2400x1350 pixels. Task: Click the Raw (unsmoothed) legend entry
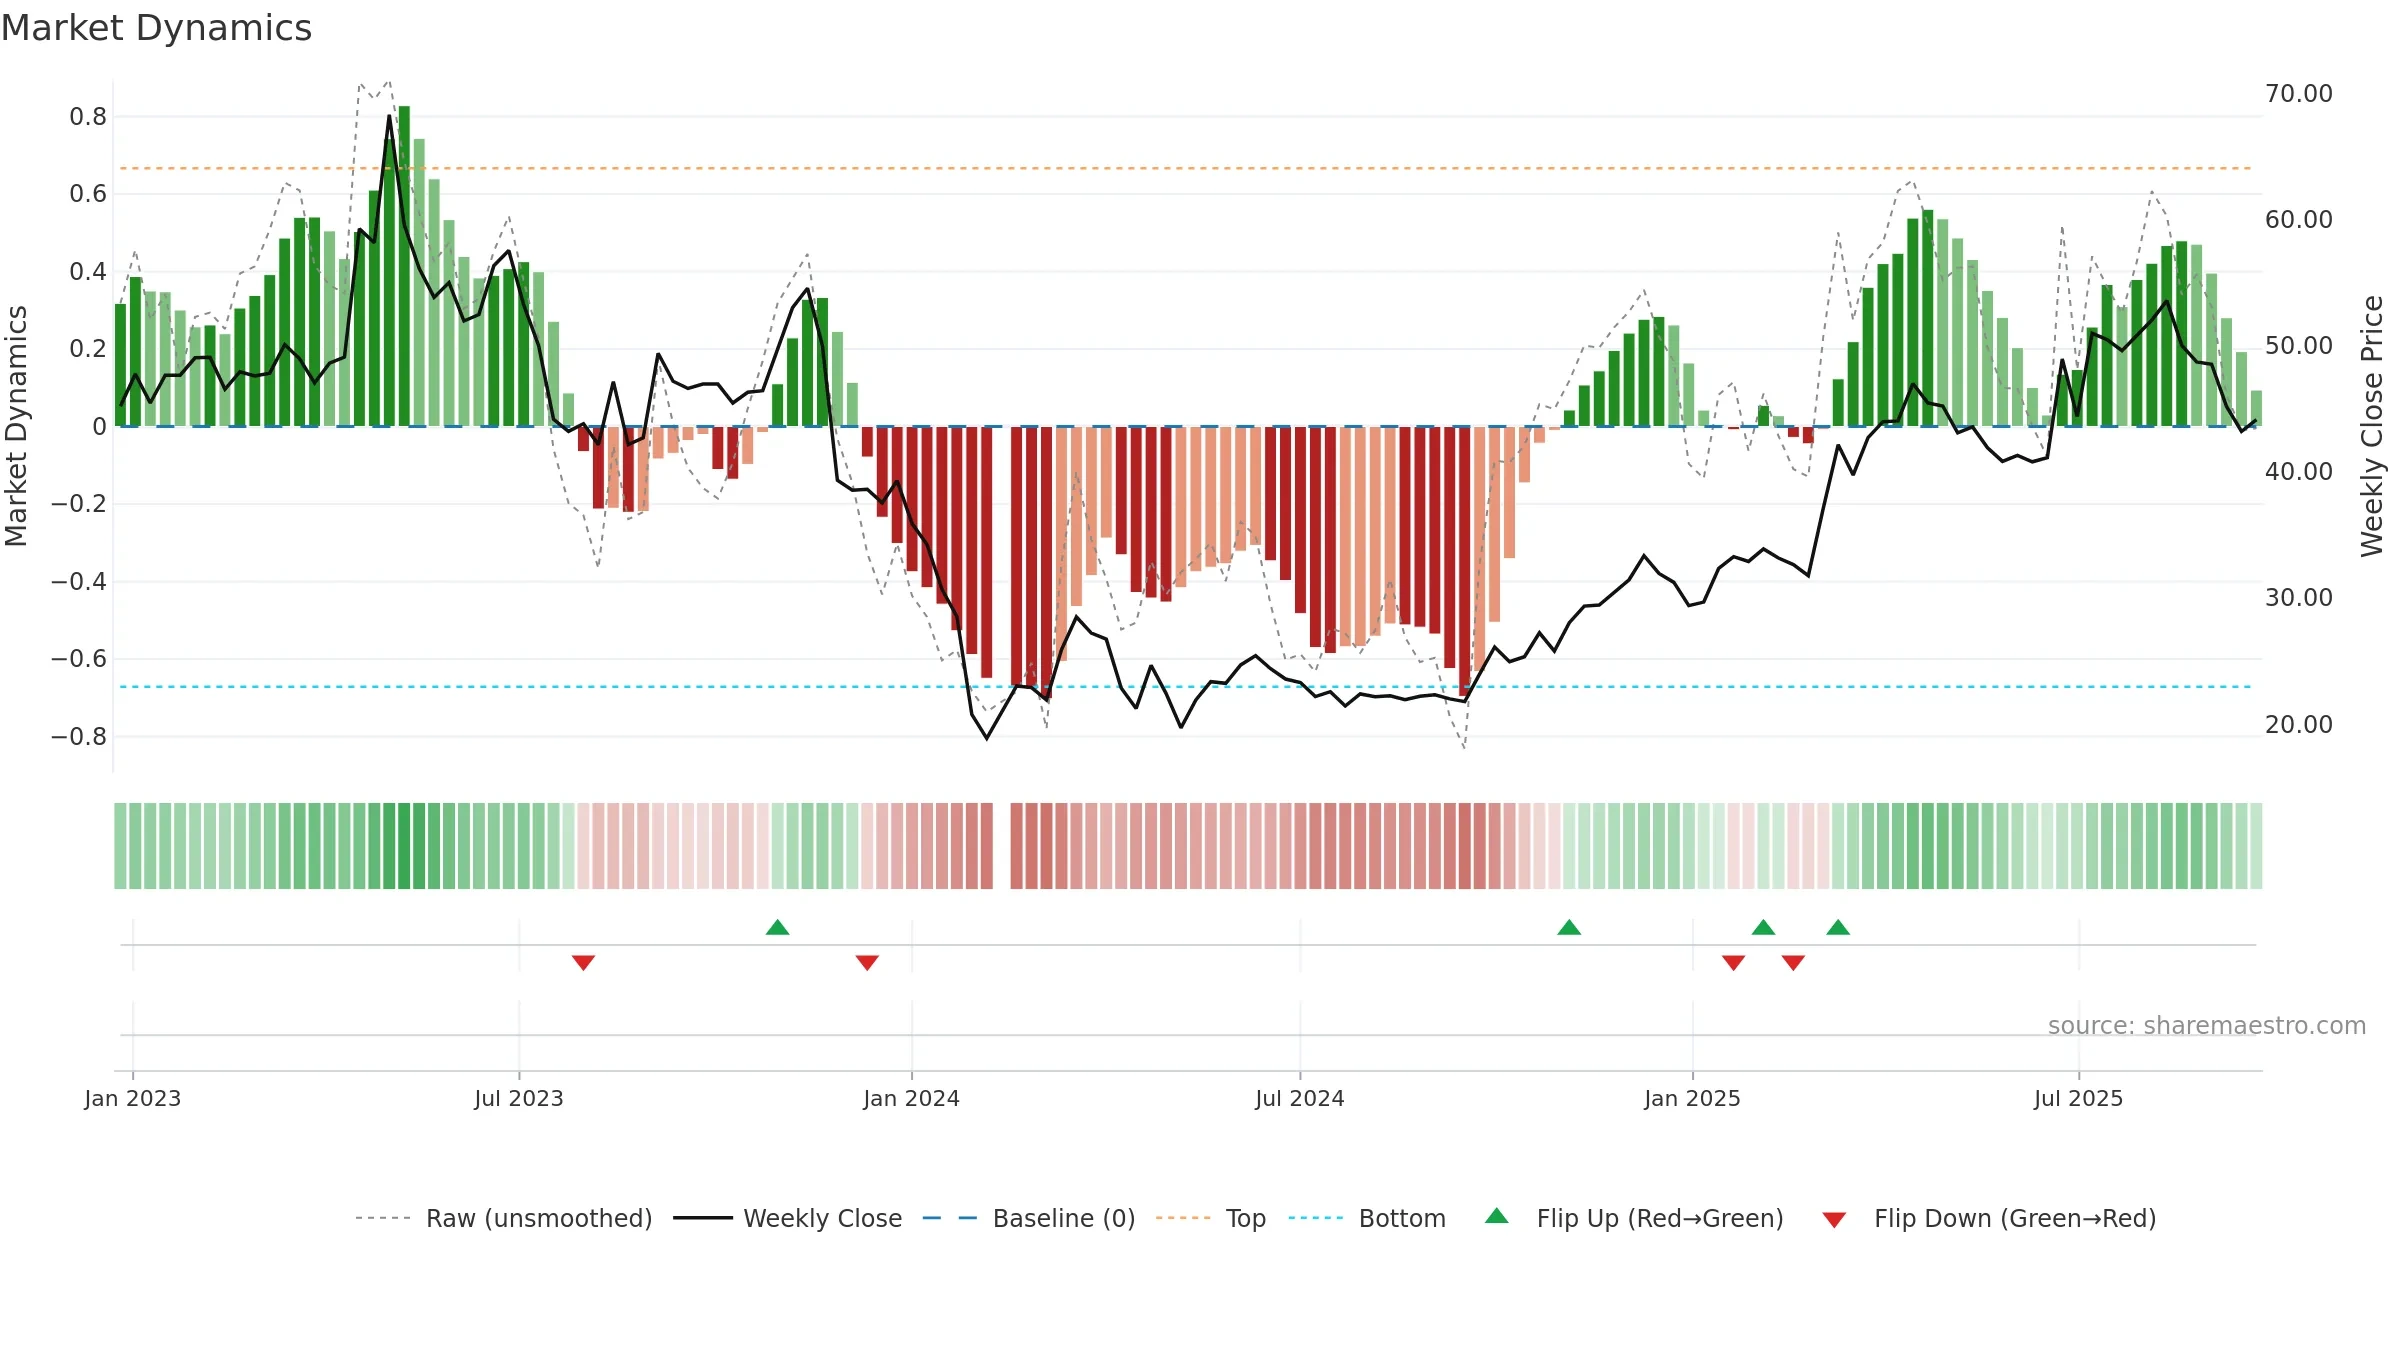504,1218
